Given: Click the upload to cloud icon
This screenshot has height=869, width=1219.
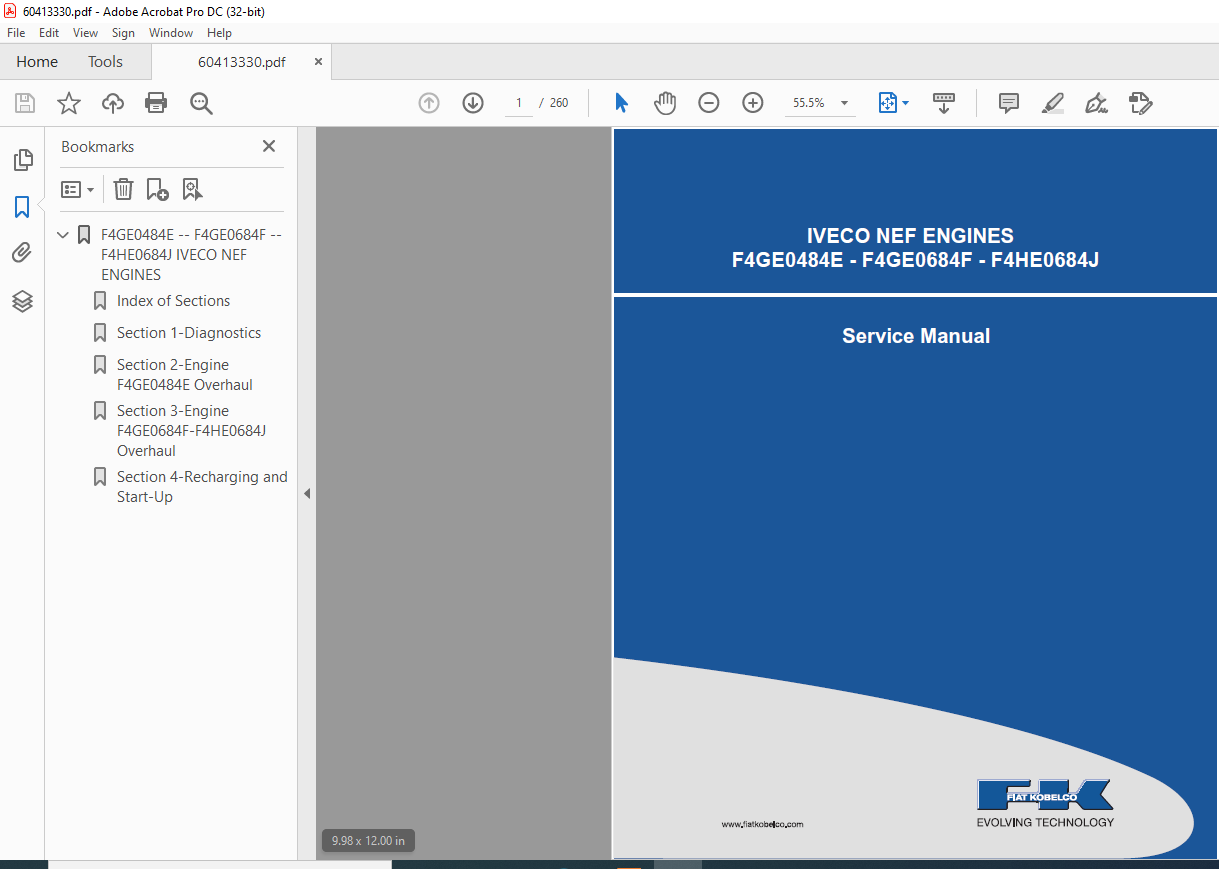Looking at the screenshot, I should pos(113,103).
